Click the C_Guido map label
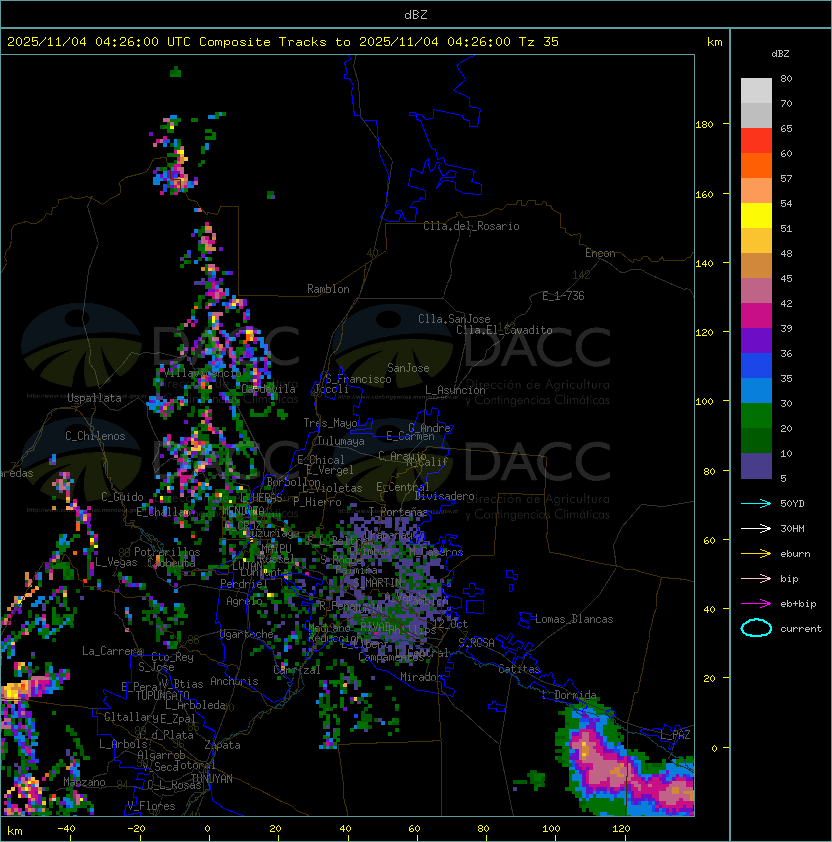Image resolution: width=832 pixels, height=842 pixels. [122, 497]
